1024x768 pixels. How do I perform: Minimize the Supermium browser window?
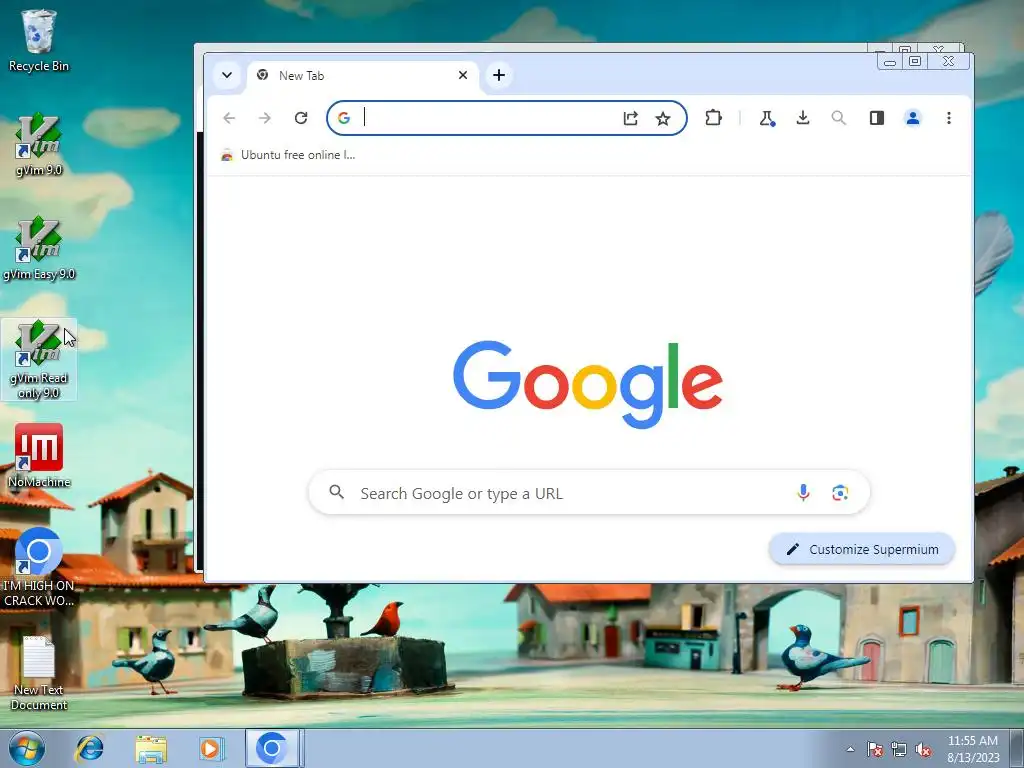889,61
